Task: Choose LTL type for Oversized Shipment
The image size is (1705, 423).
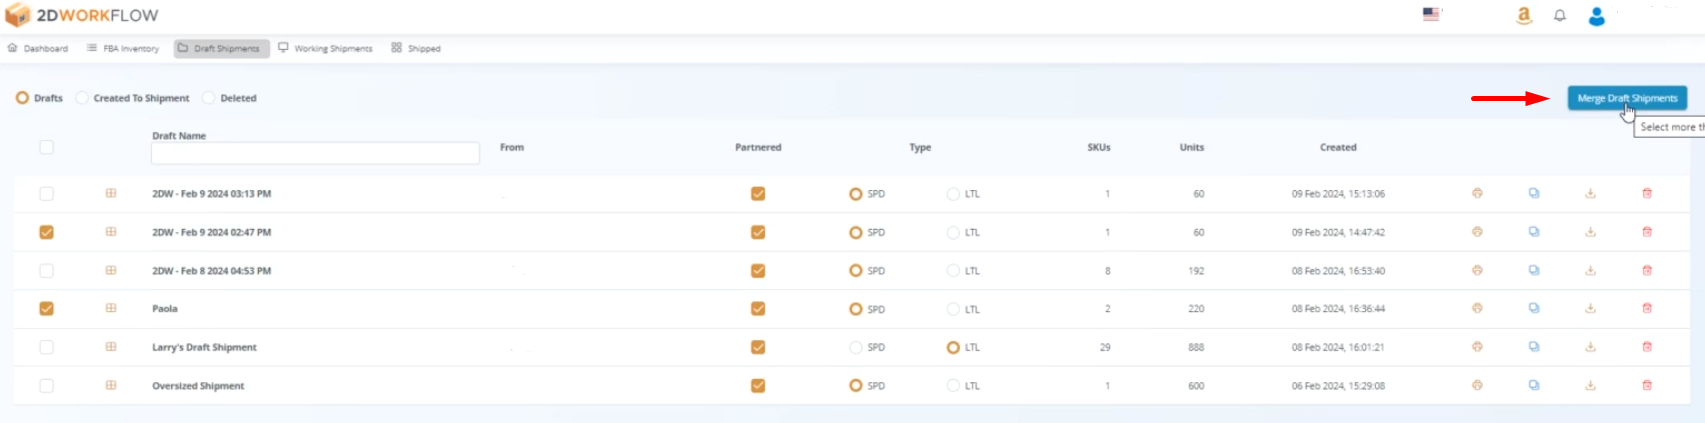Action: point(953,386)
